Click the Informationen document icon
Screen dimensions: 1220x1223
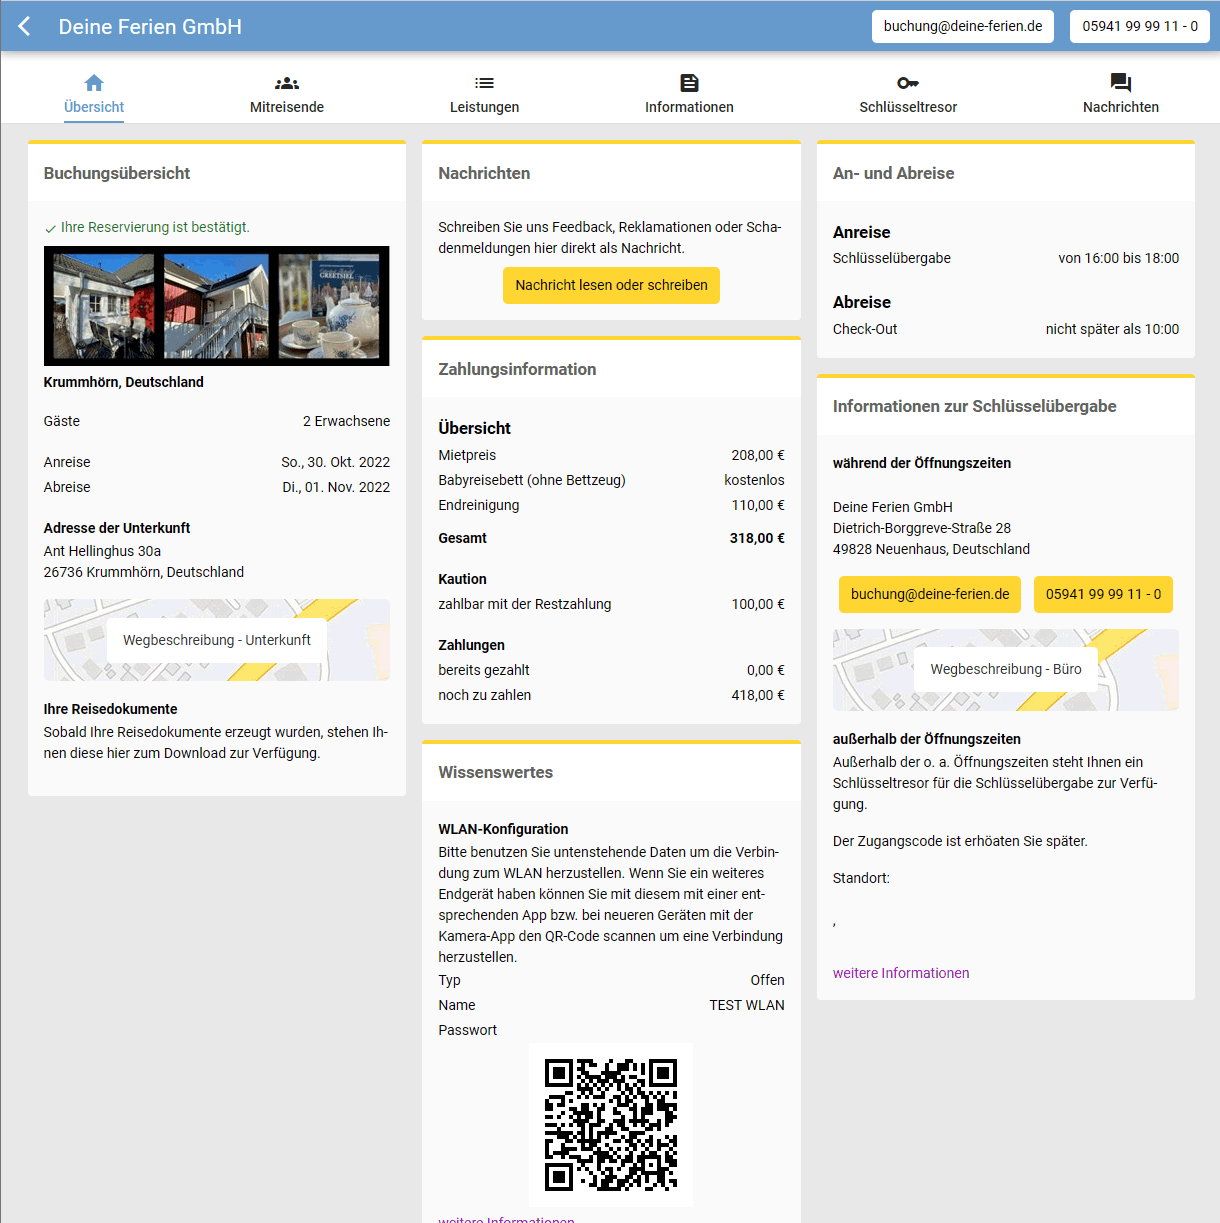[x=689, y=83]
